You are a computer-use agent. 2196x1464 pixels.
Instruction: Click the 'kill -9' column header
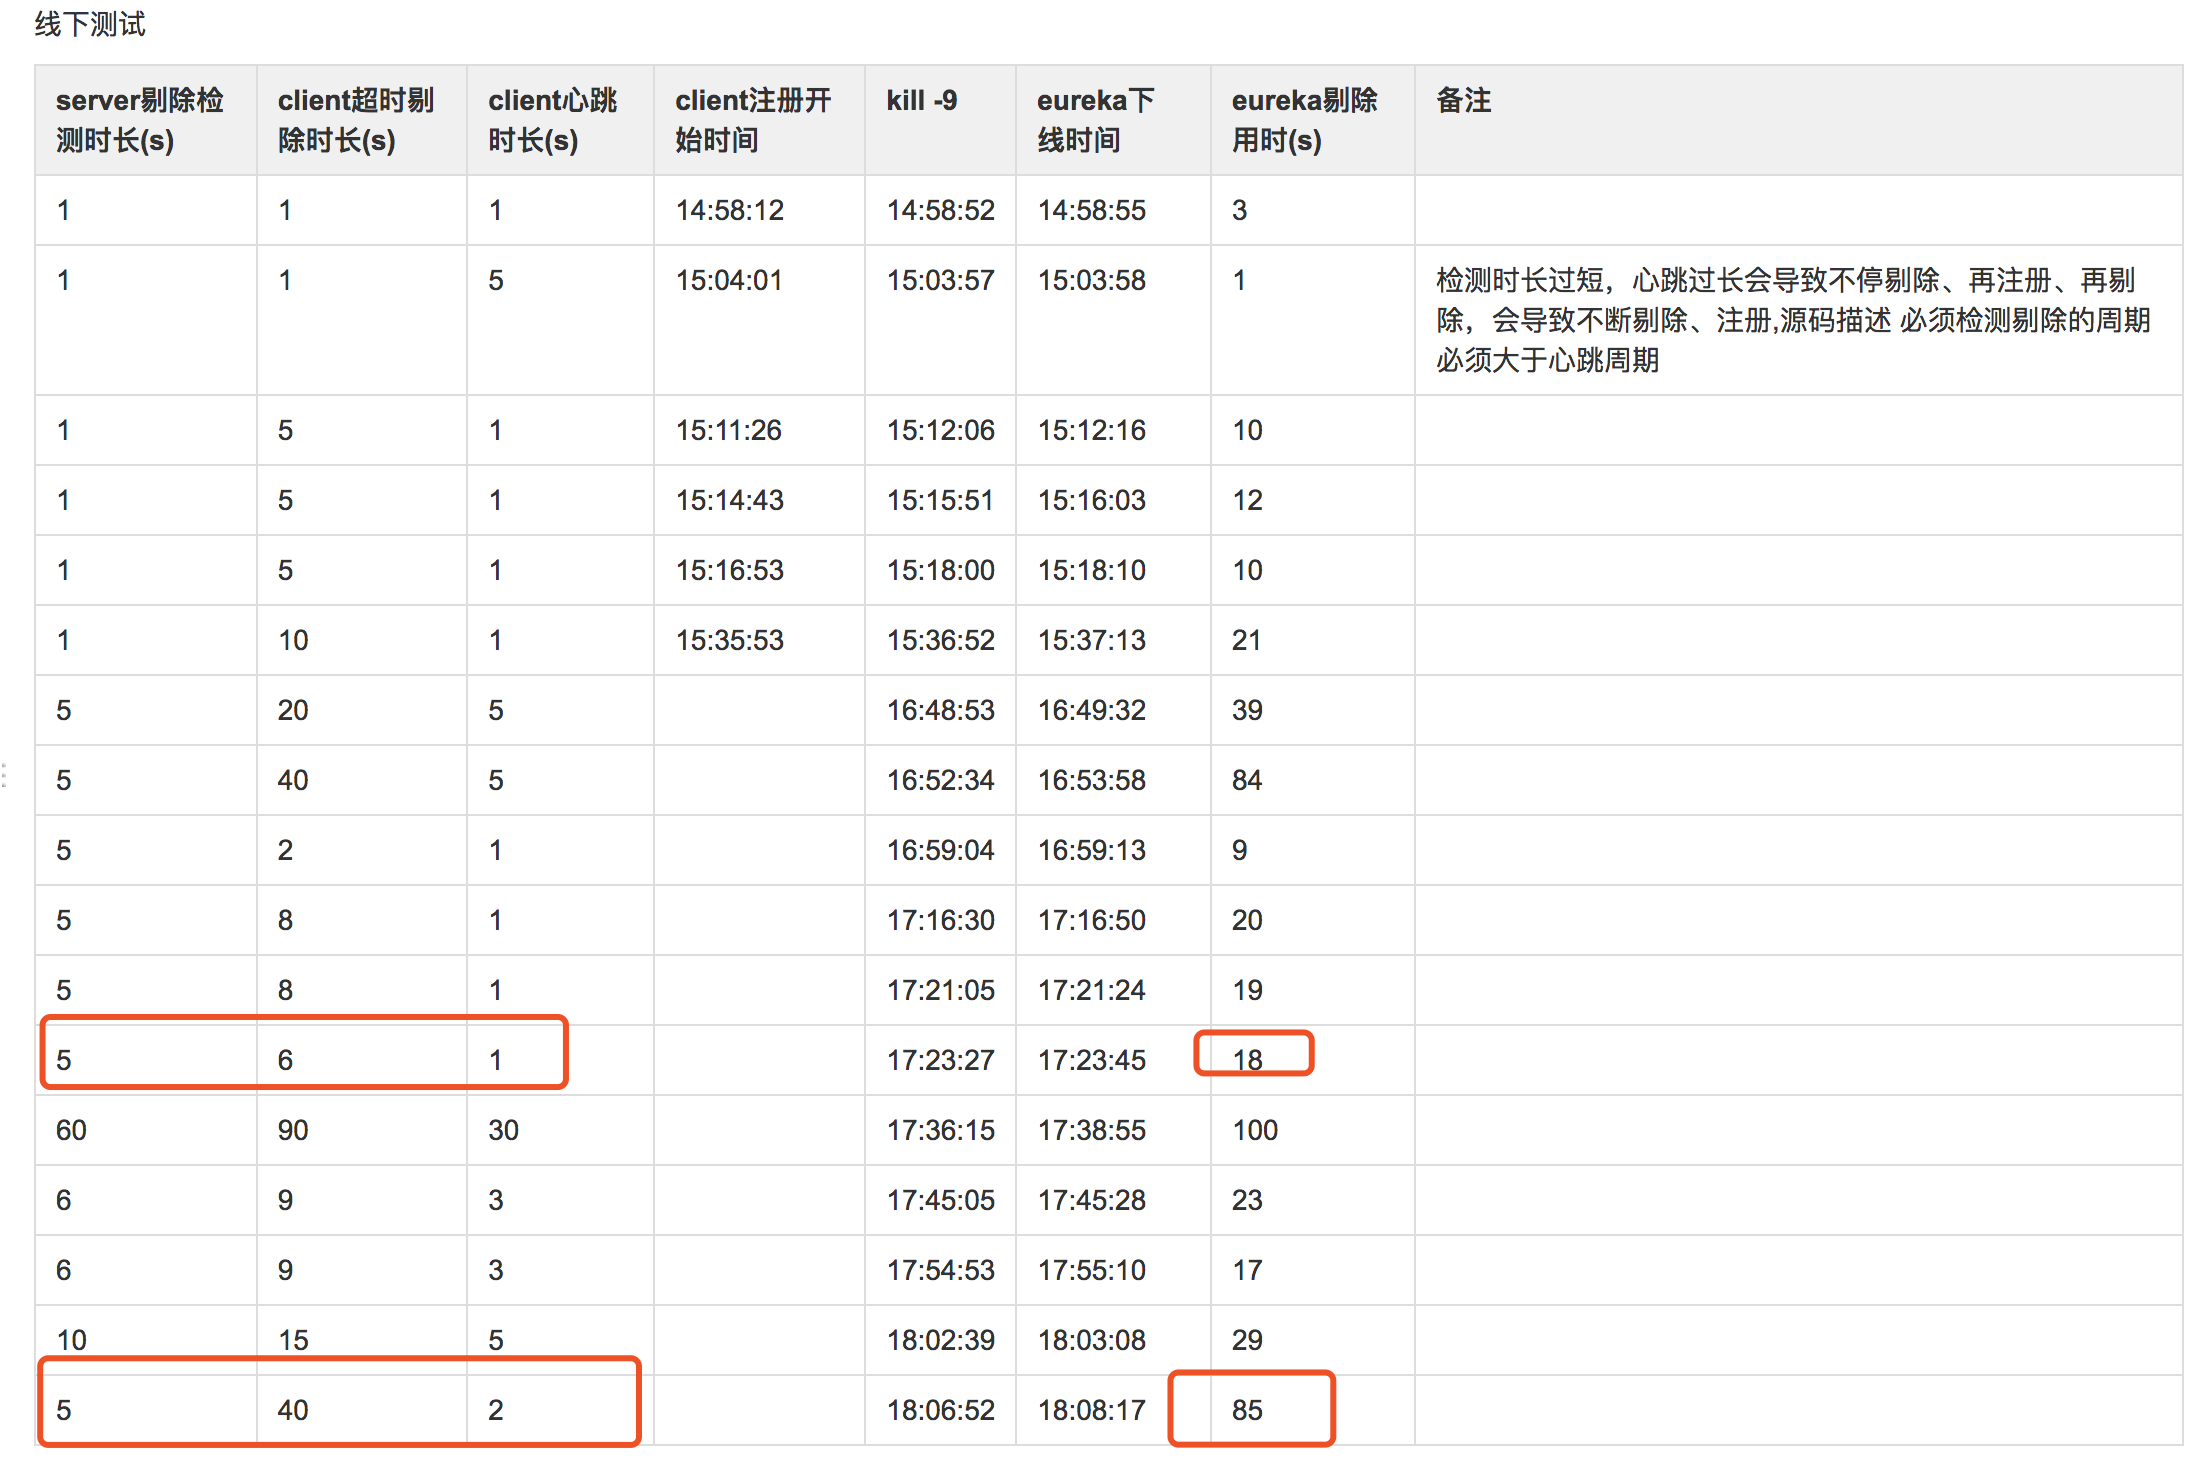pos(921,100)
